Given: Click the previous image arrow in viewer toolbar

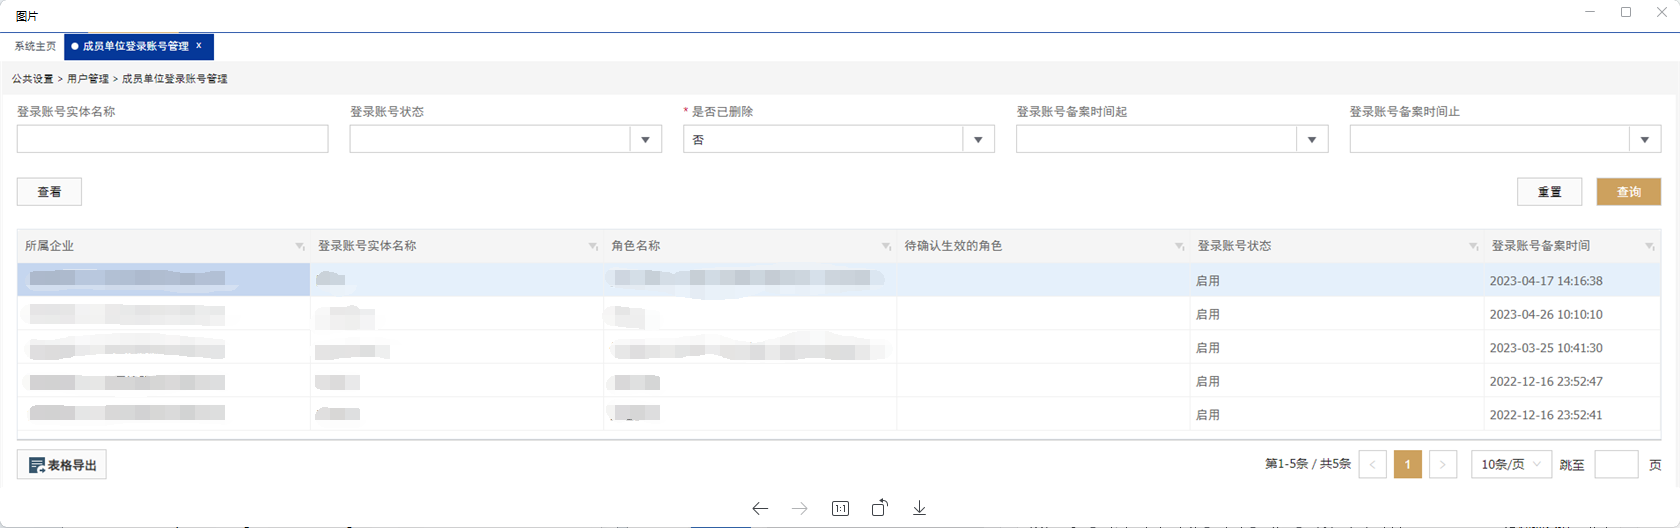Looking at the screenshot, I should click(760, 509).
